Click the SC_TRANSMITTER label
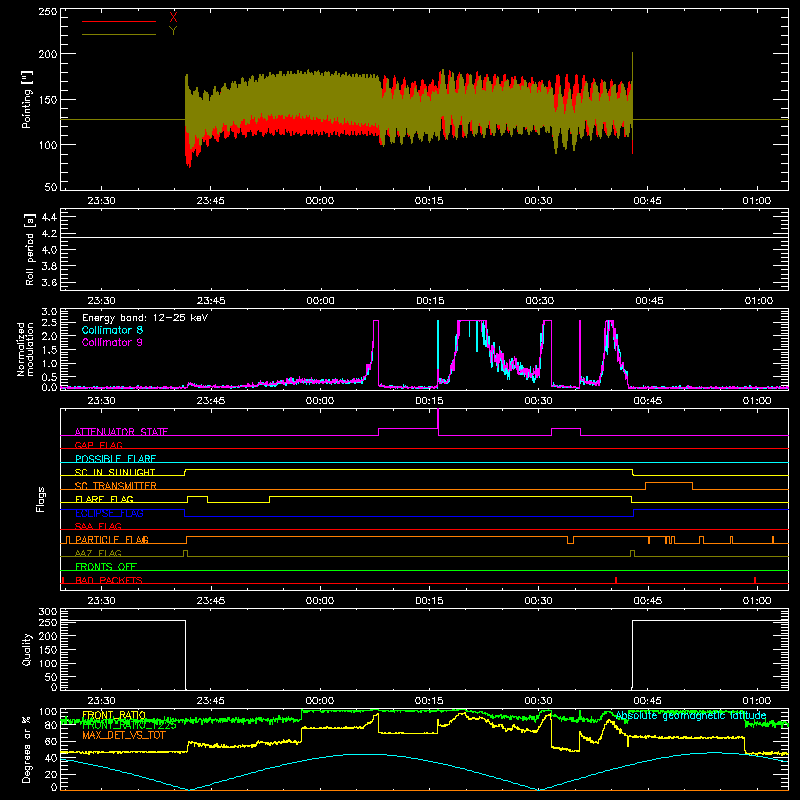The width and height of the screenshot is (800, 800). (x=116, y=486)
